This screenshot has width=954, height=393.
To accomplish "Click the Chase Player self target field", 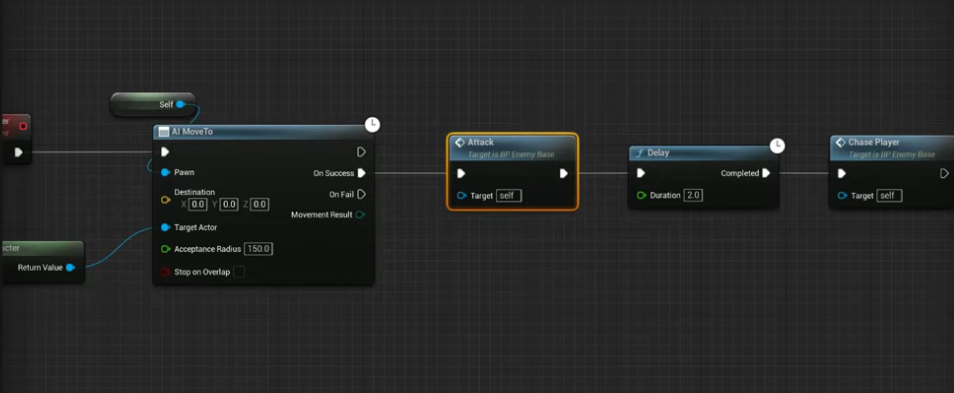I will 890,196.
